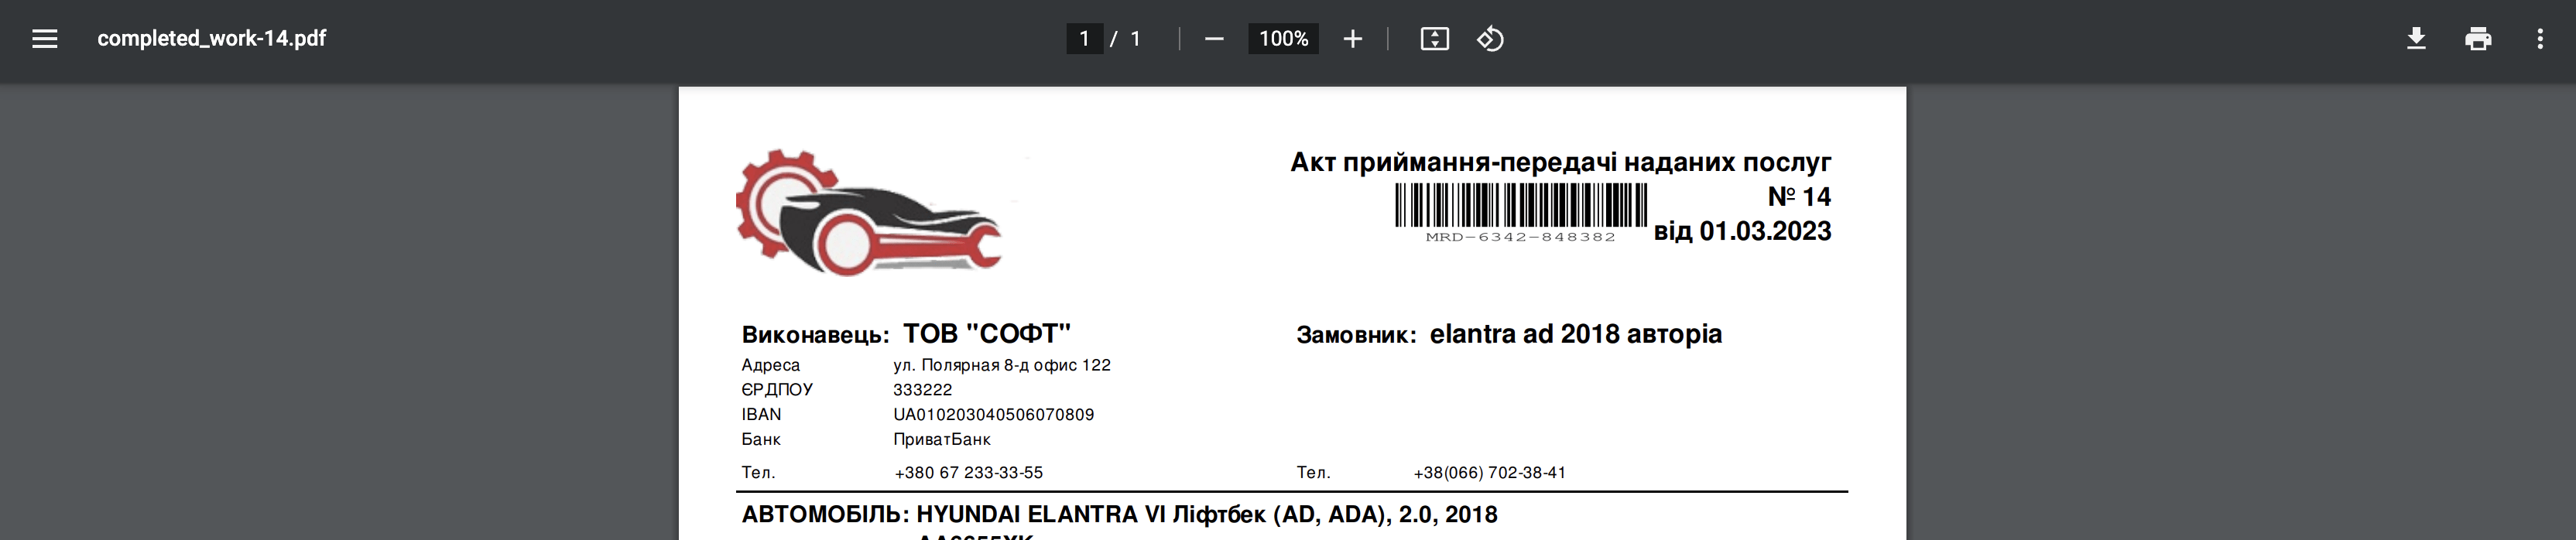
Task: Click the car repair logo image
Action: 868,213
